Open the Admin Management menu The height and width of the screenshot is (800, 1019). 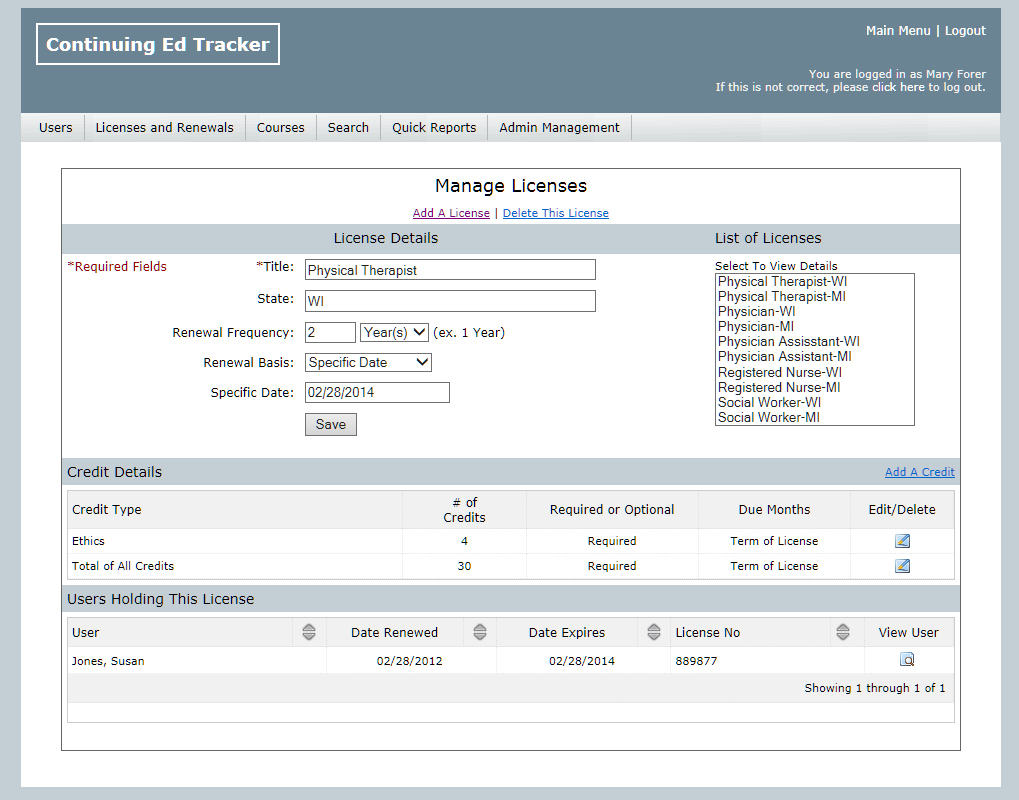click(x=559, y=128)
